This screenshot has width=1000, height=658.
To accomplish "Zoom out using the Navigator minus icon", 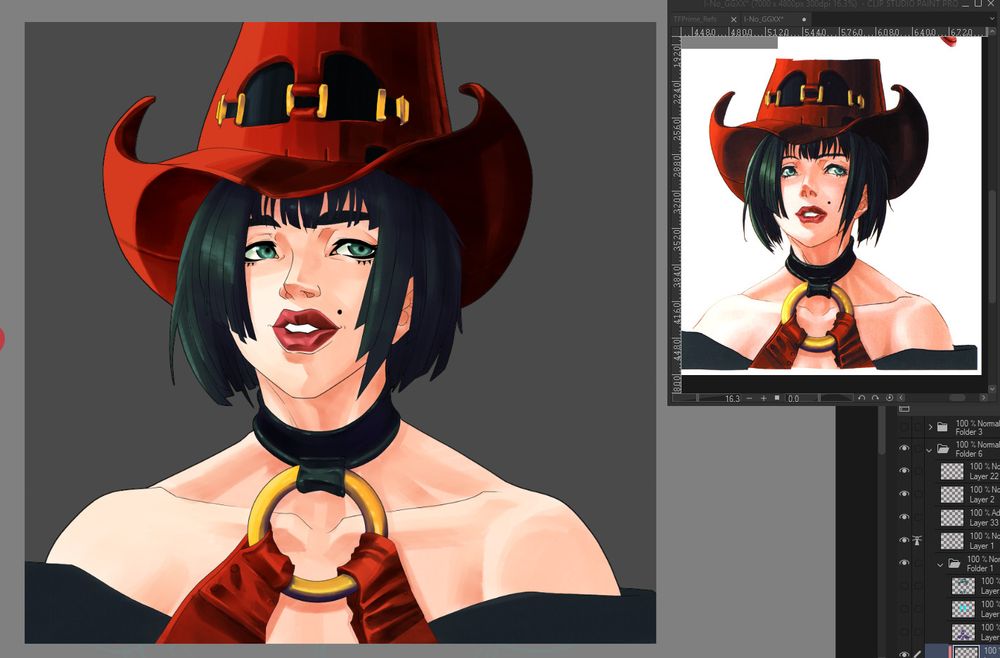I will pyautogui.click(x=749, y=398).
